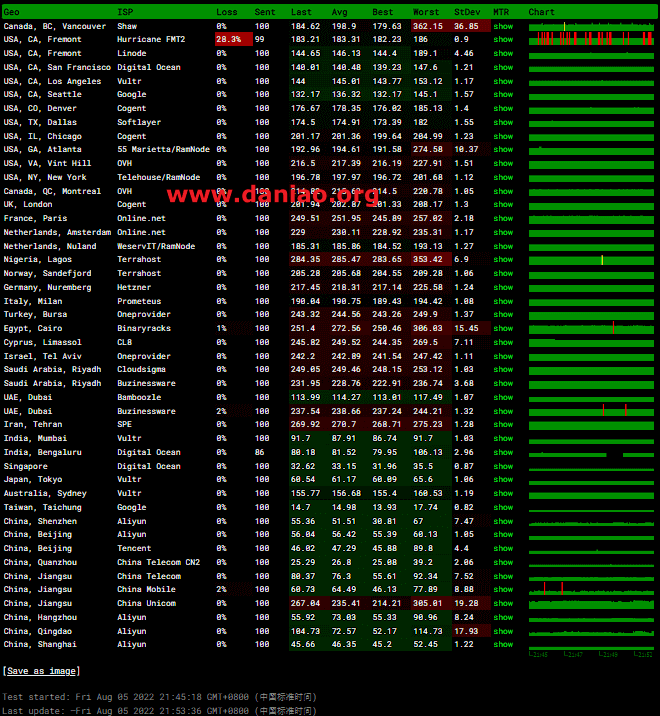This screenshot has height=716, width=660.
Task: Show MTR for Hurricane FMT2 Fremont
Action: (x=503, y=39)
